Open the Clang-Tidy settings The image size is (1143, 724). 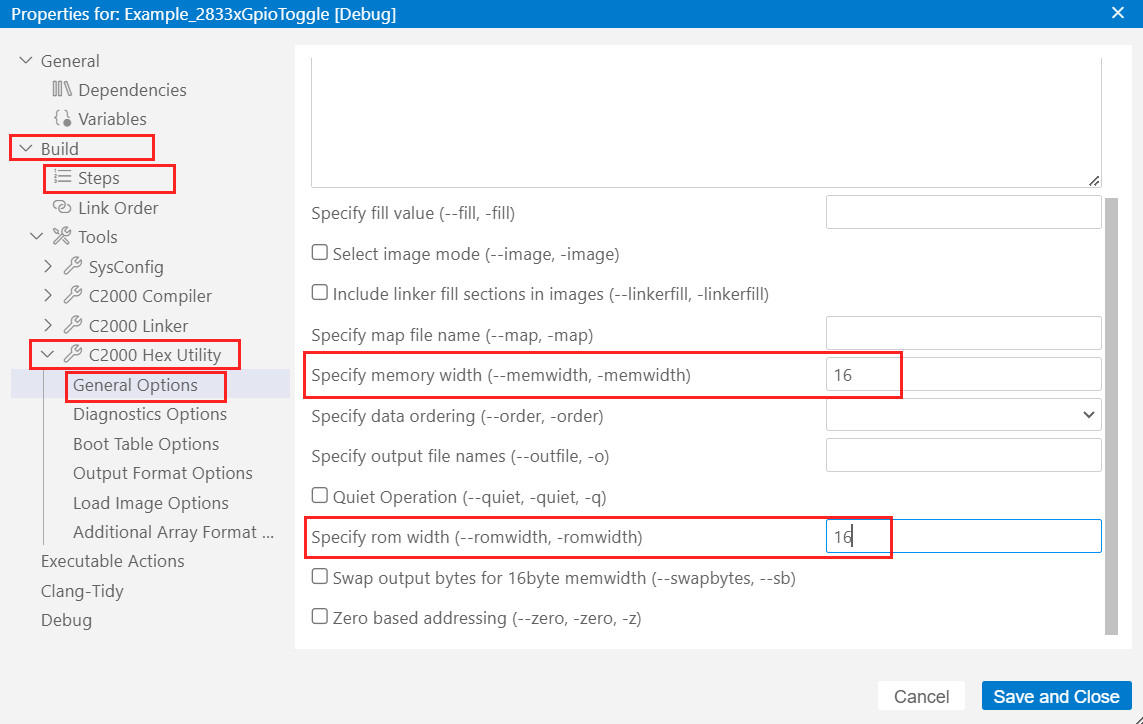82,591
